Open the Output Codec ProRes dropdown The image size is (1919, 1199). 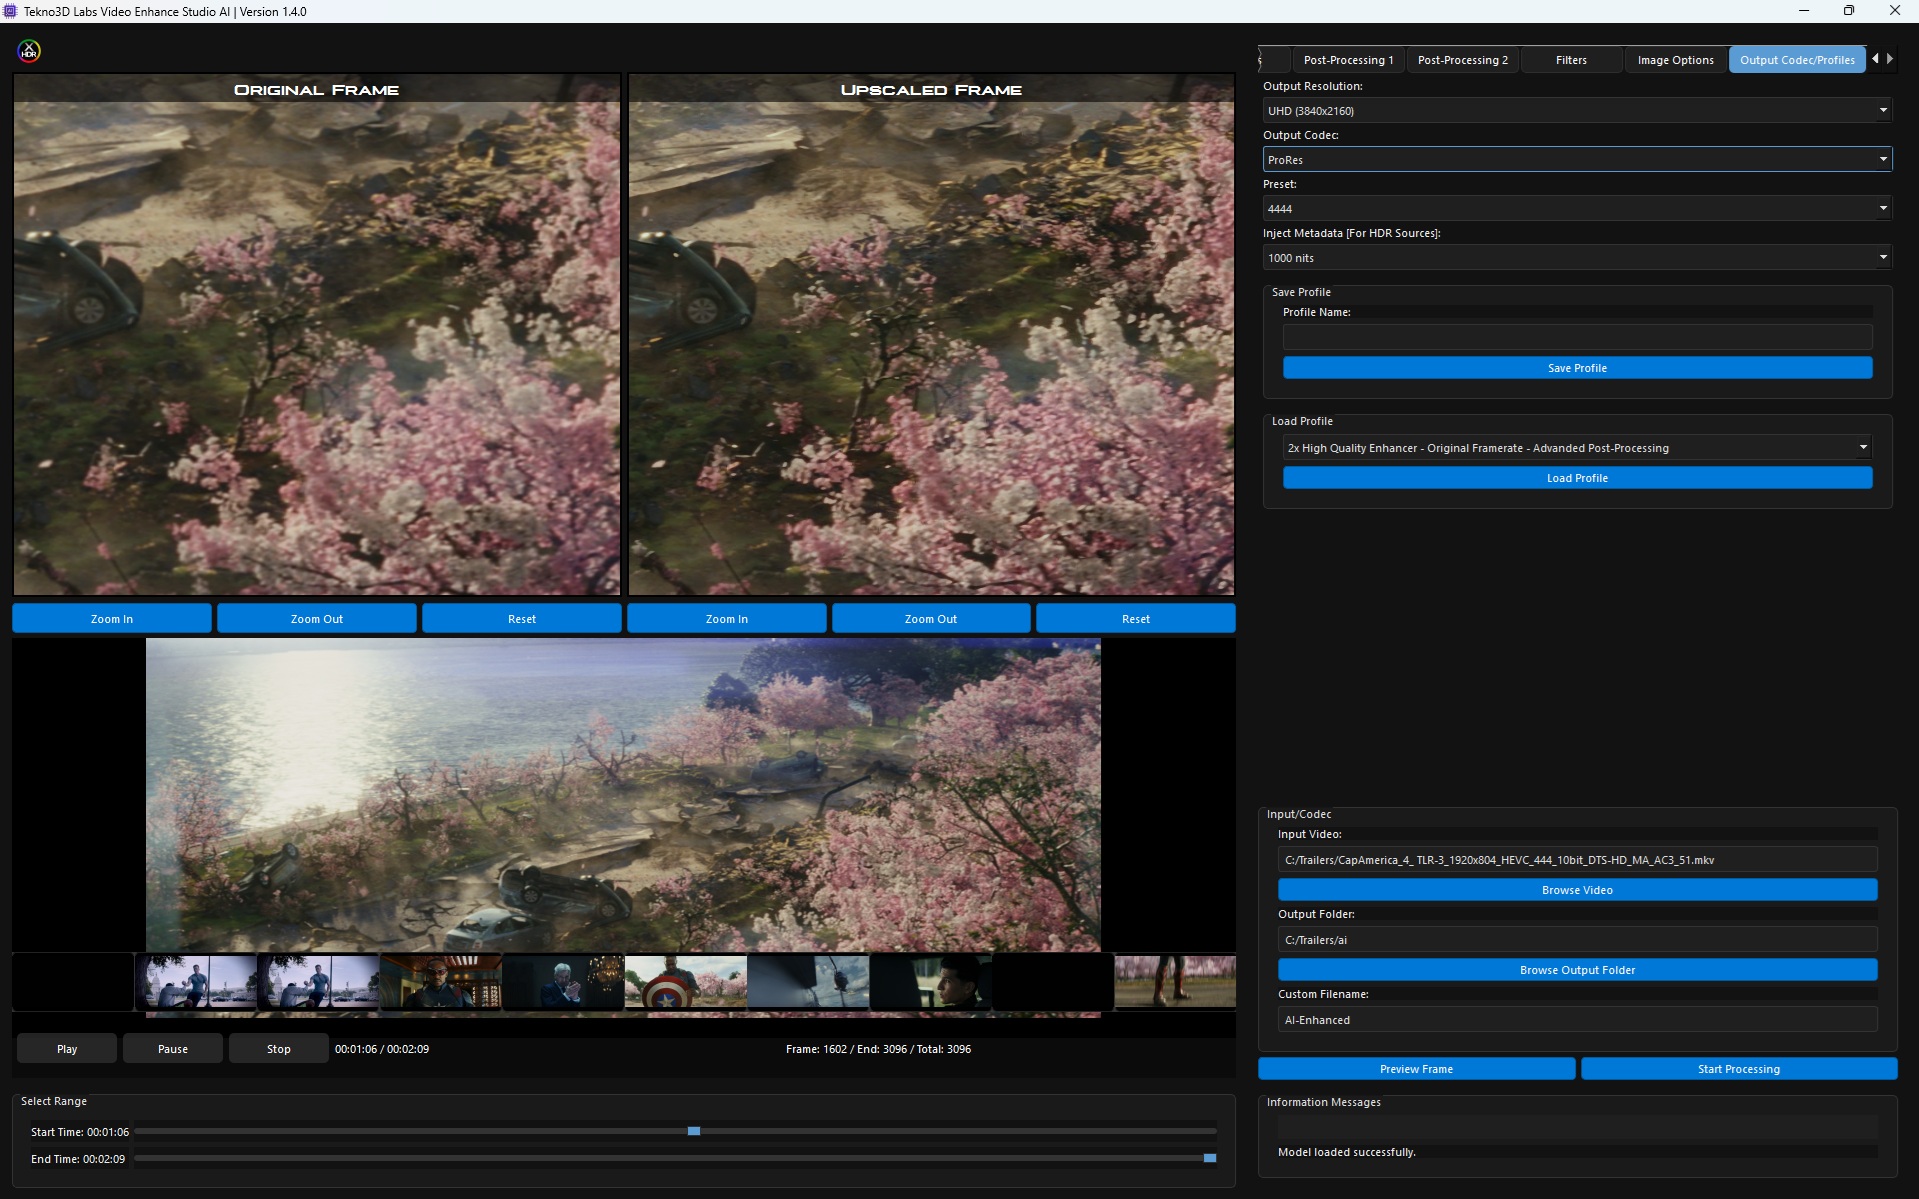tap(1577, 160)
